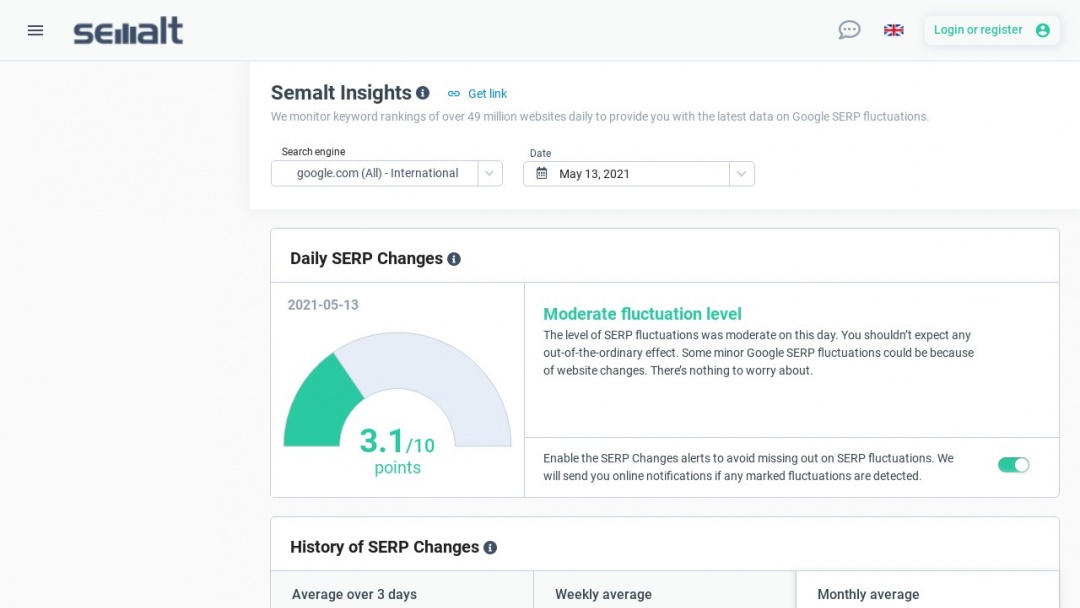Click the info icon near History of SERP Changes

pos(490,547)
